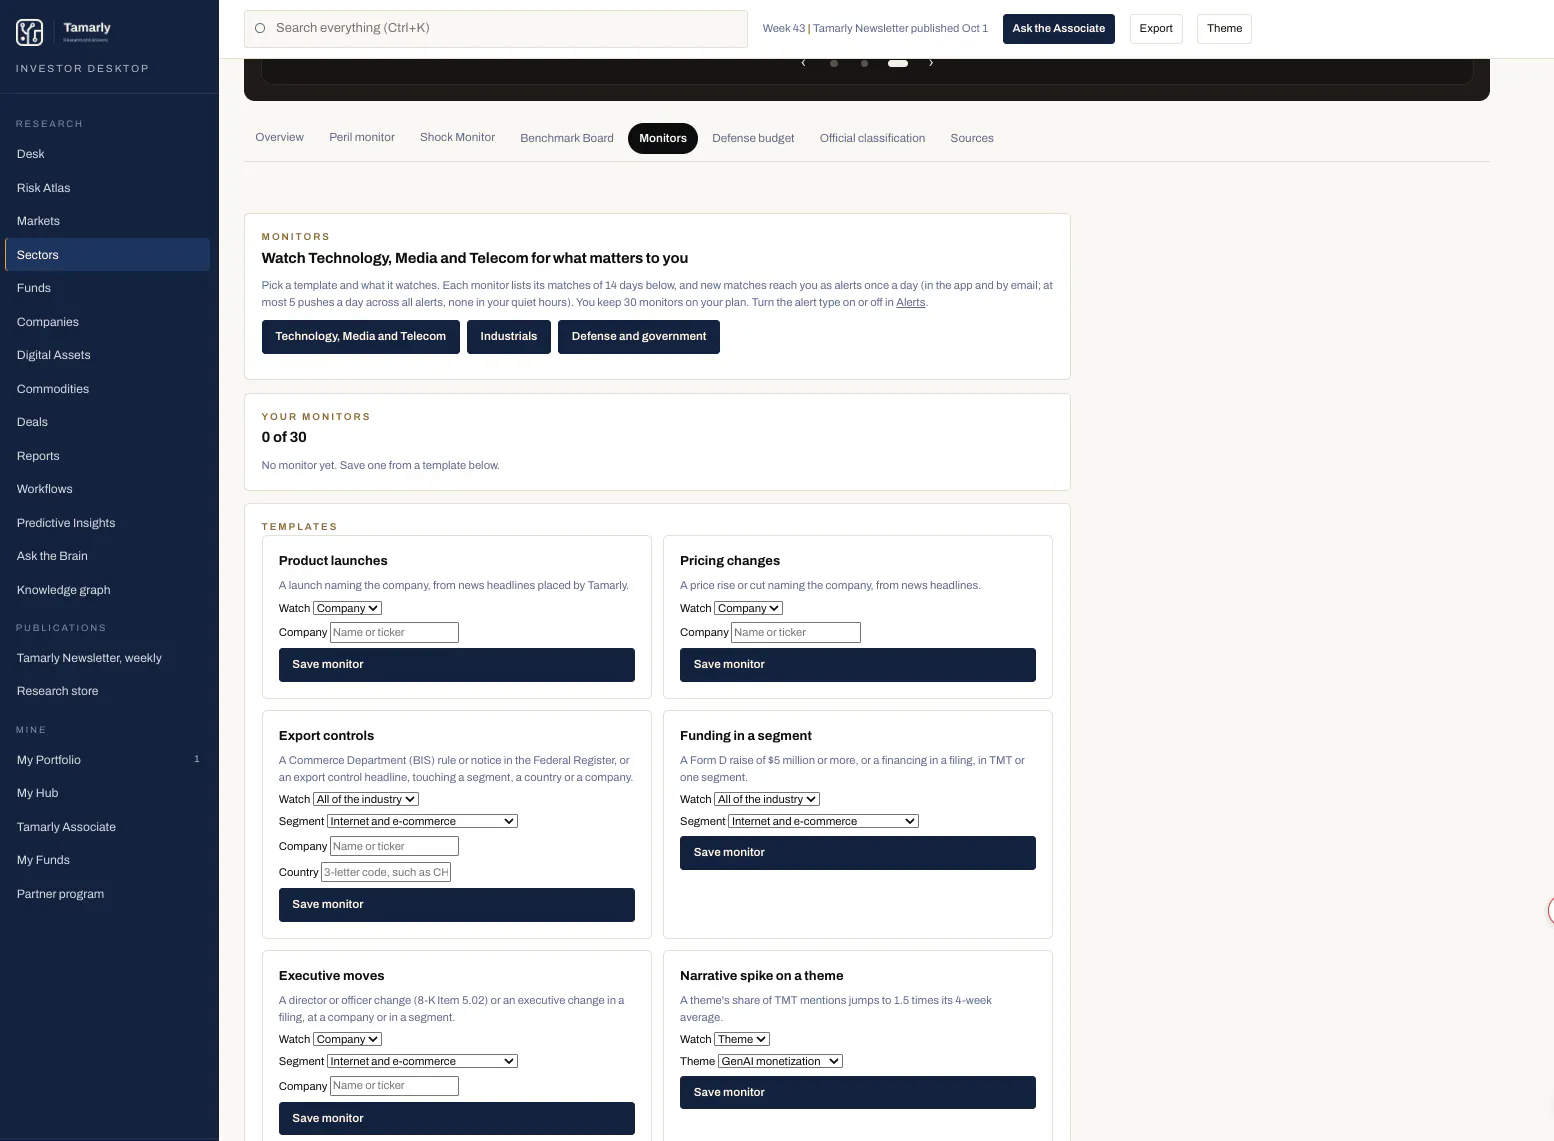Screen dimensions: 1554x1141
Task: Click the Tamarly logo icon
Action: click(x=30, y=32)
